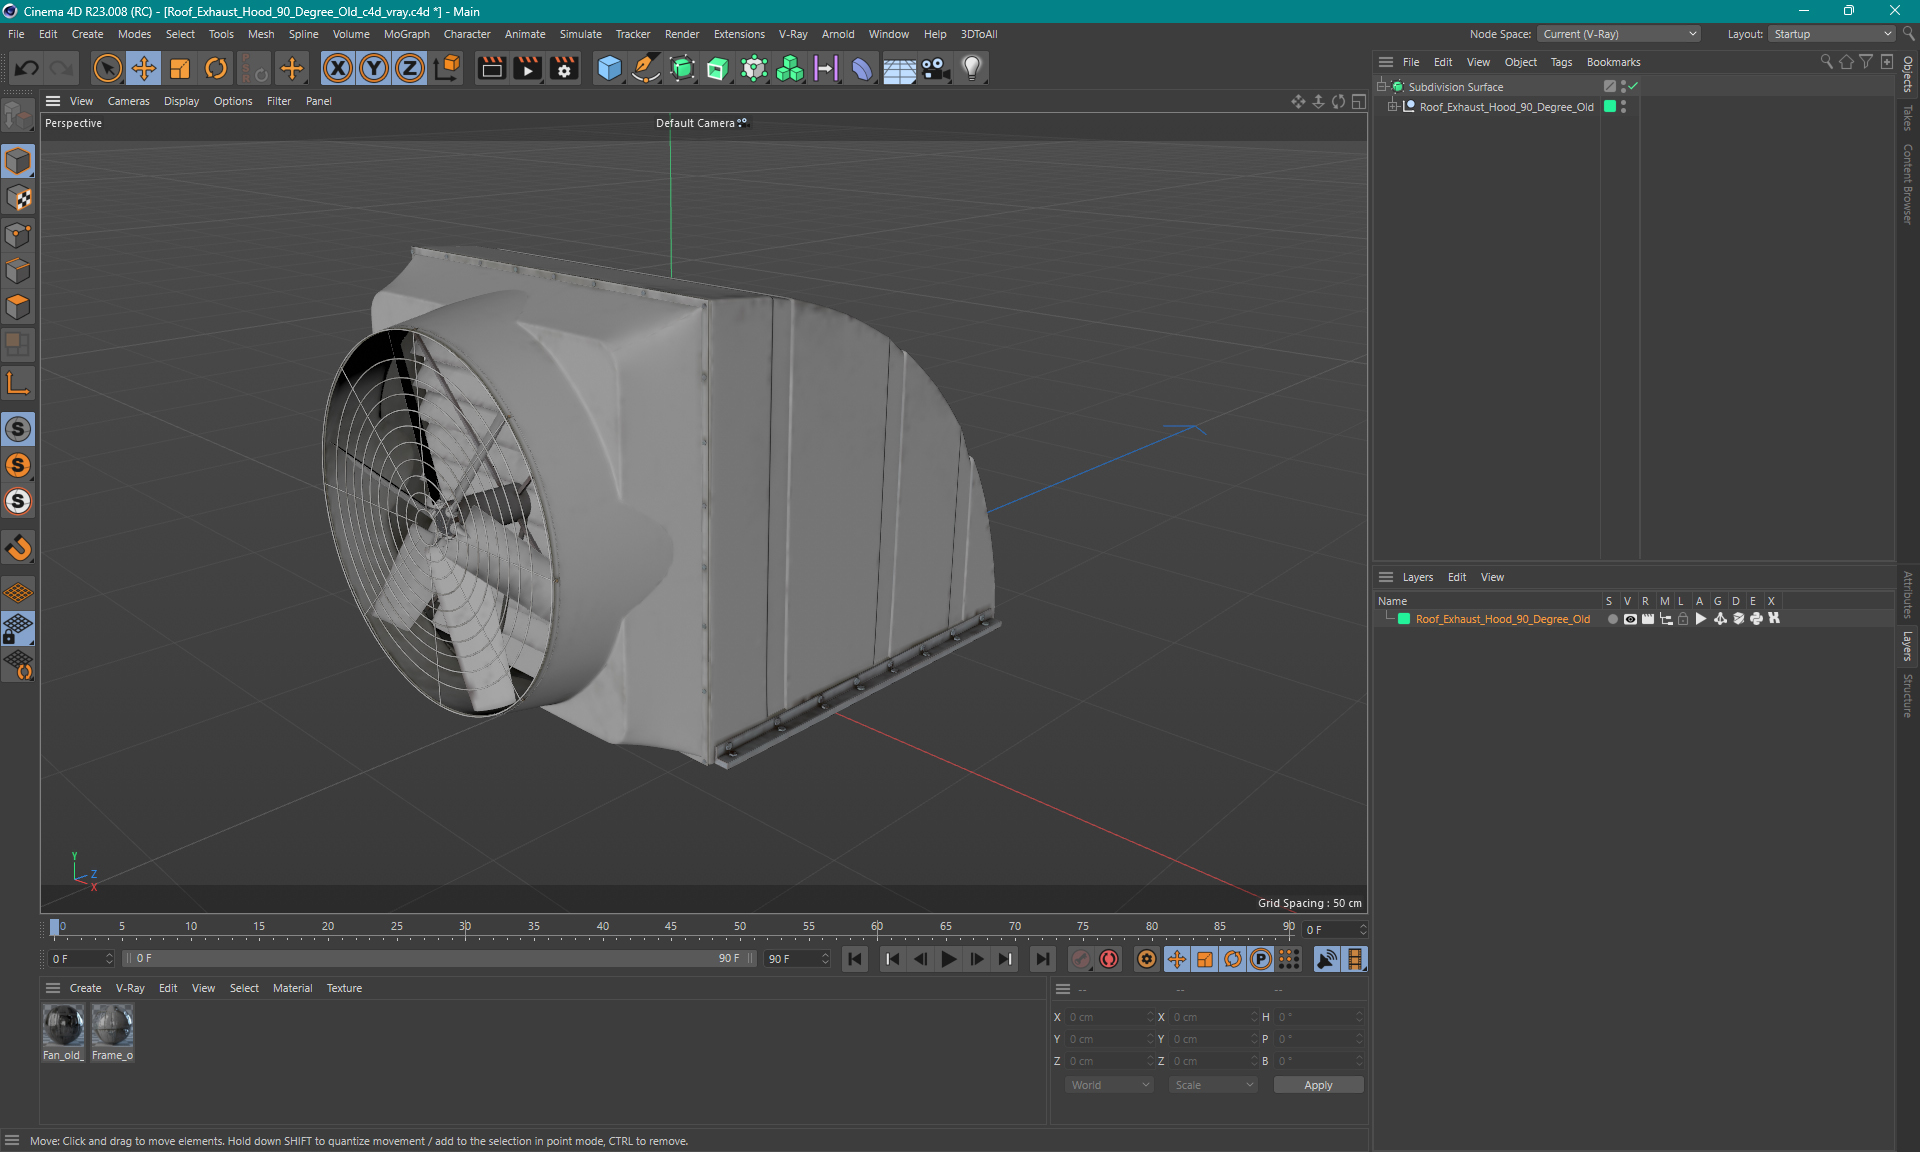This screenshot has height=1152, width=1920.
Task: Toggle the Y axis lock
Action: click(x=374, y=68)
